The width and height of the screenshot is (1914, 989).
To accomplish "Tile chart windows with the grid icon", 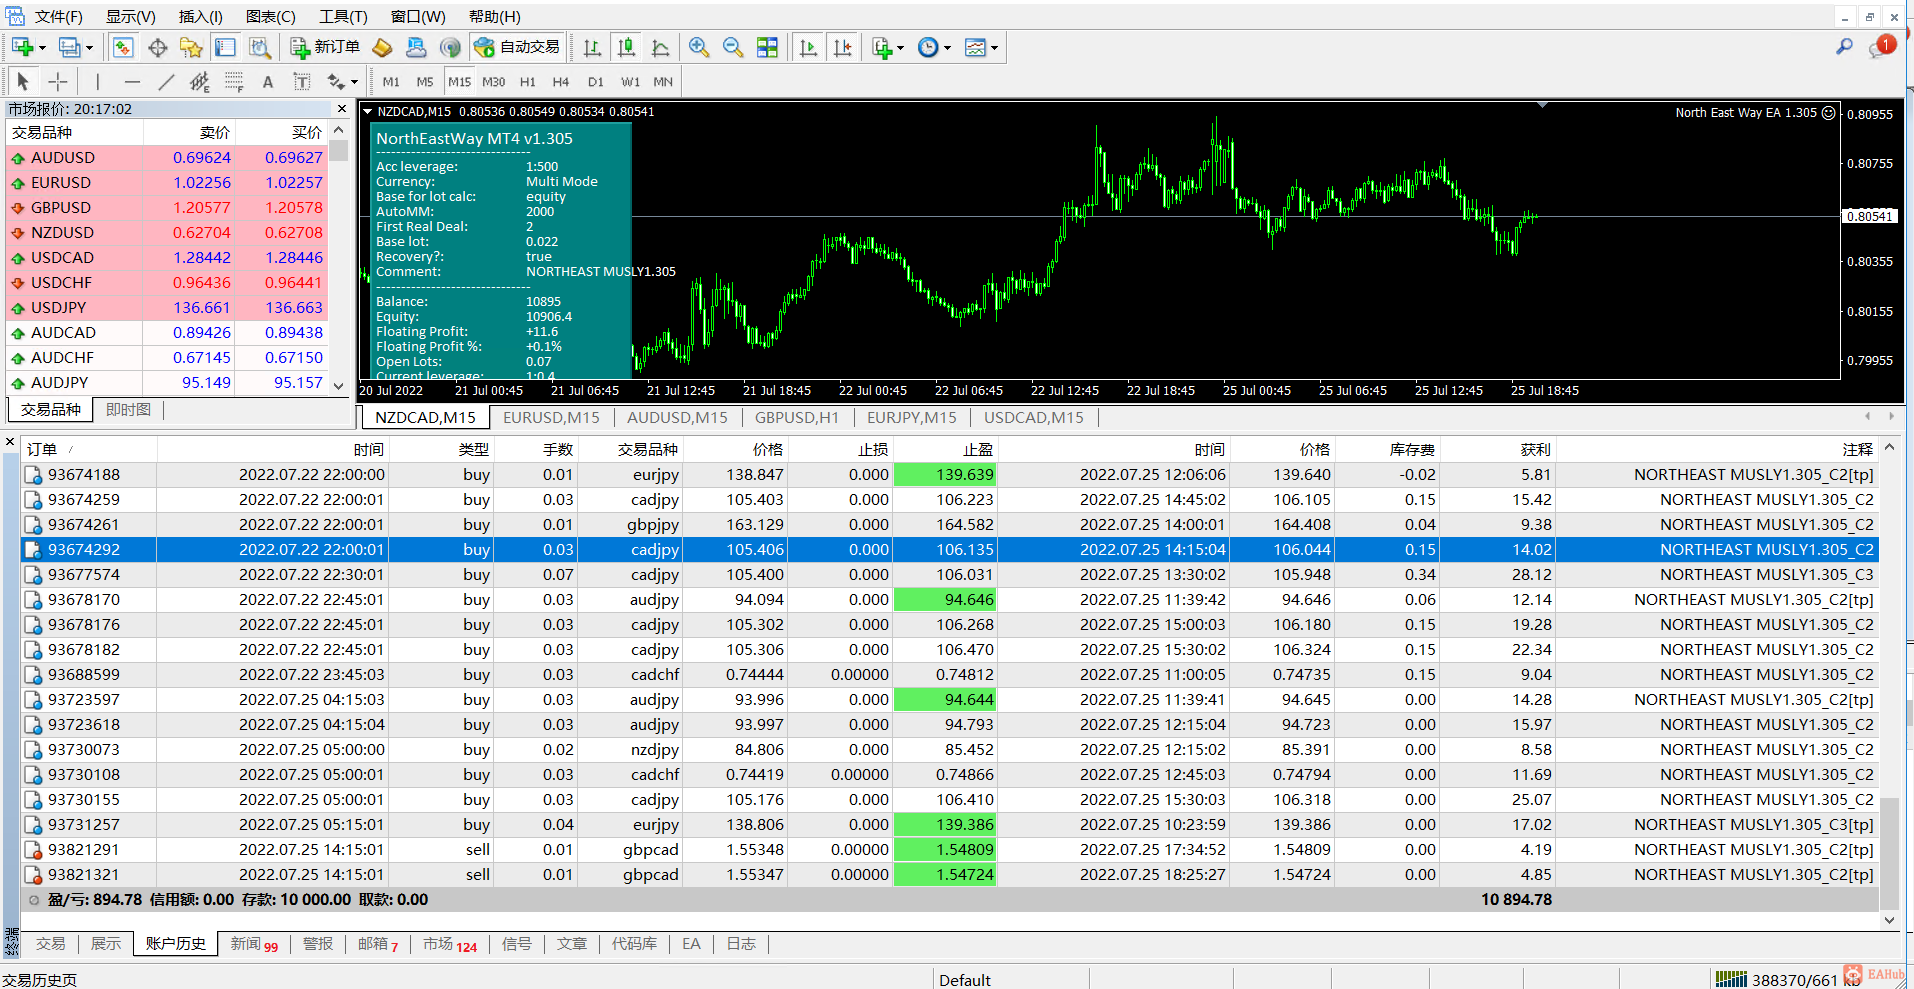I will tap(767, 47).
